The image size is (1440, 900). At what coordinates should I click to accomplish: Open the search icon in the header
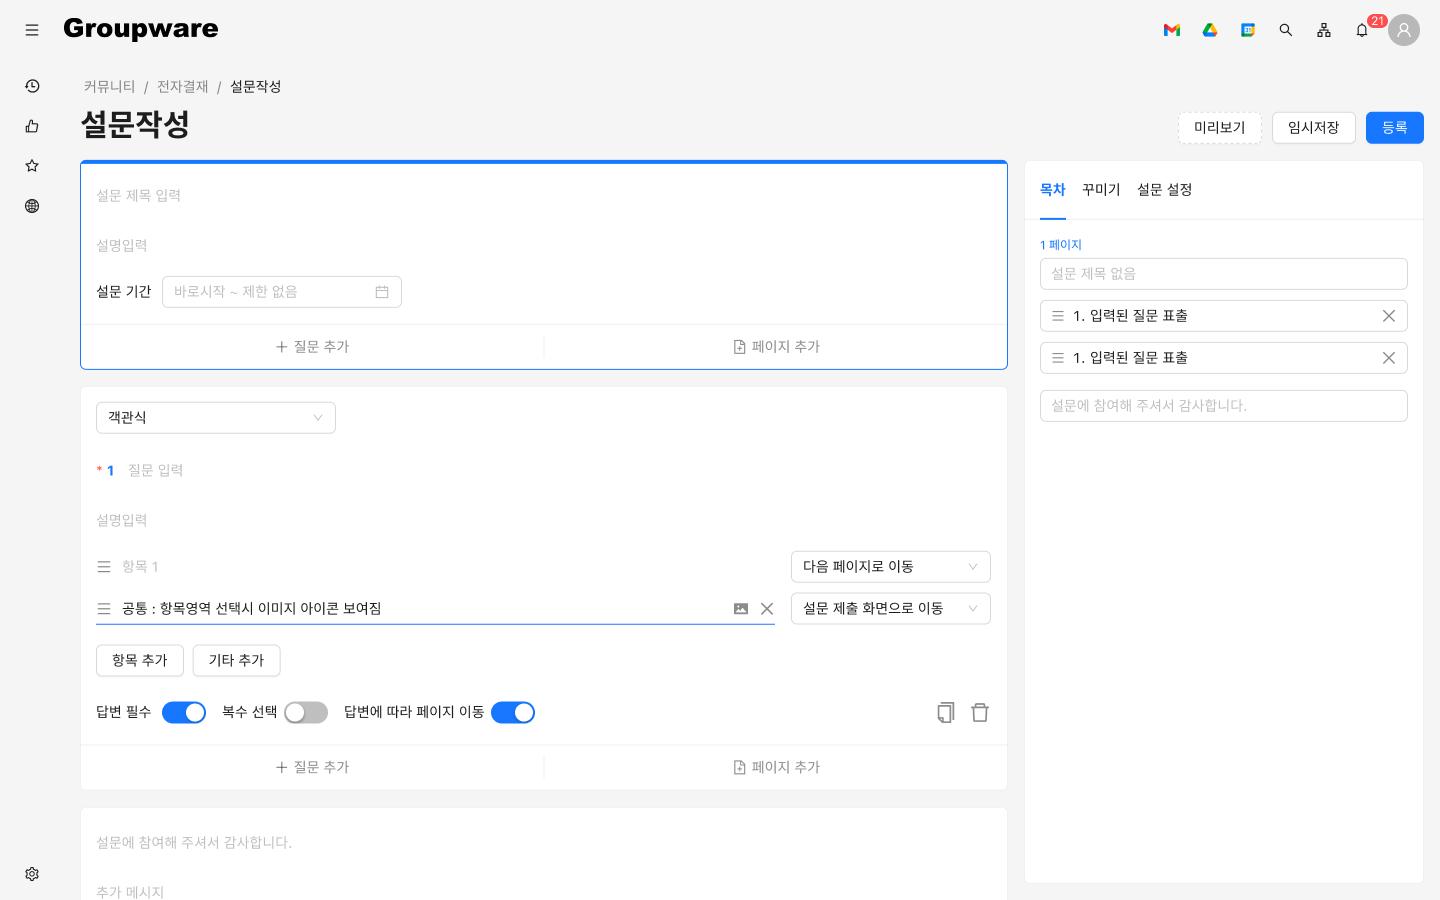(x=1286, y=30)
